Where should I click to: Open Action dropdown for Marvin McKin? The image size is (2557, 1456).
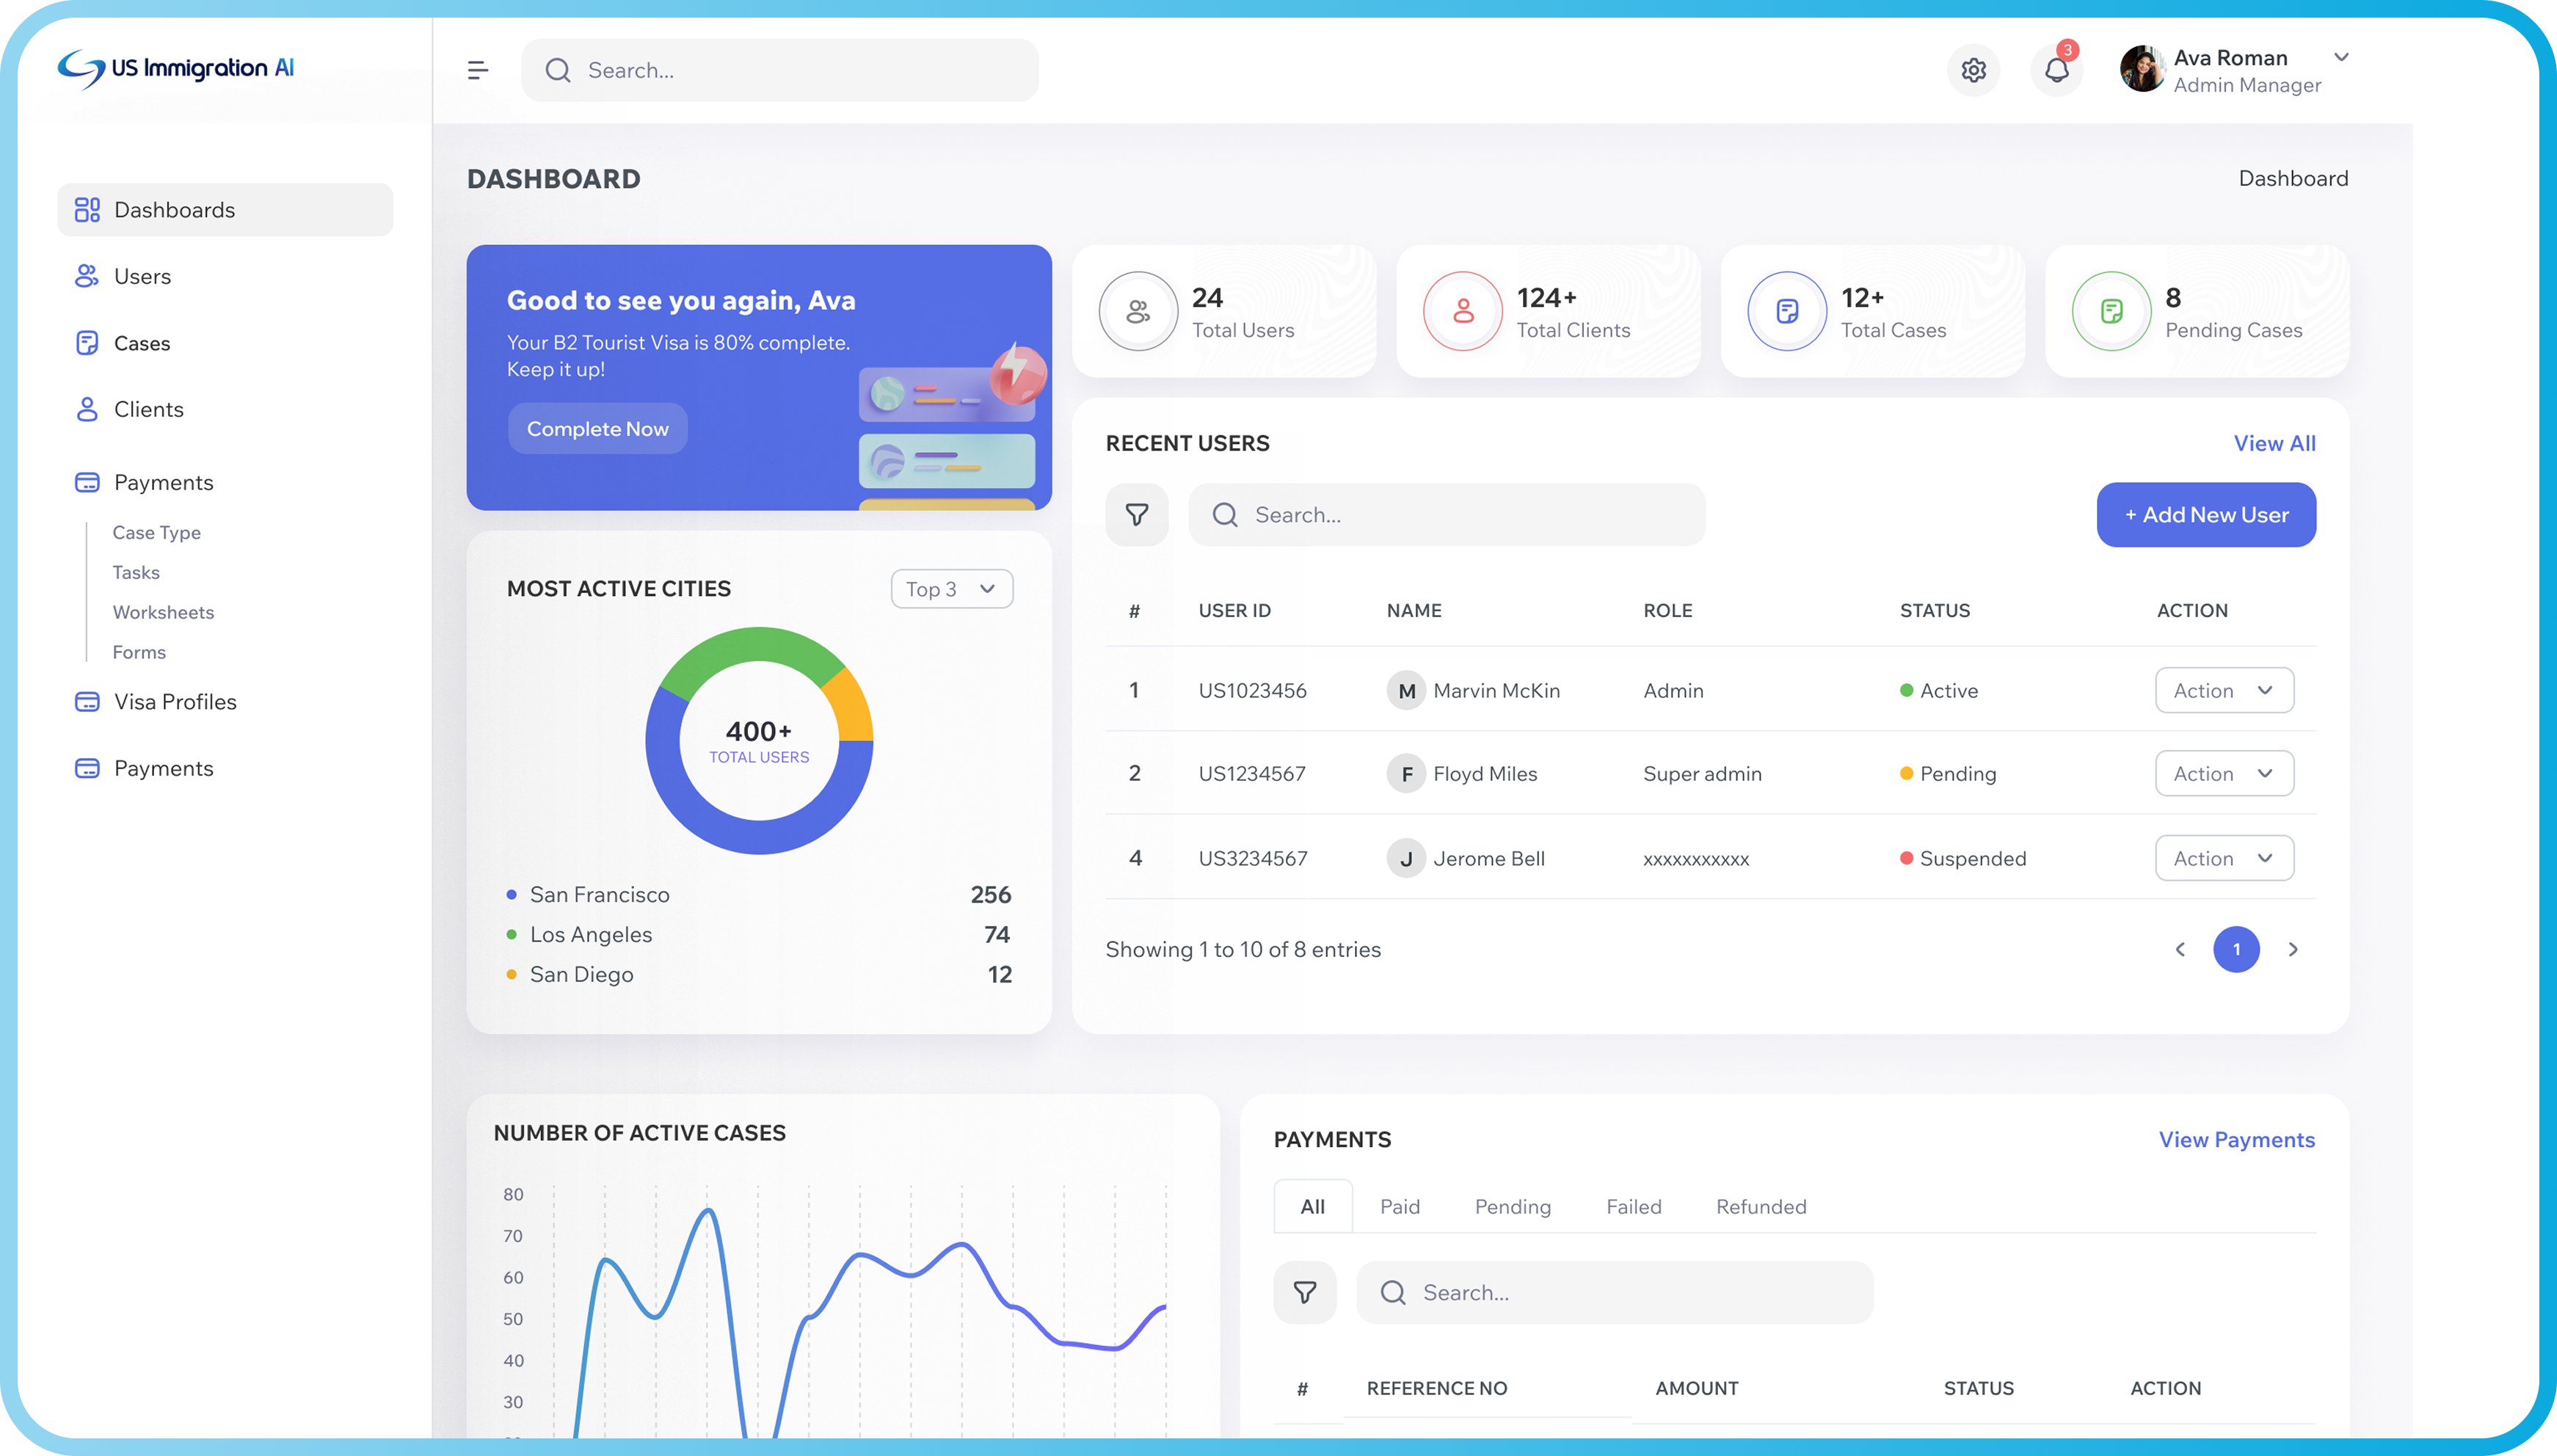coord(2223,690)
